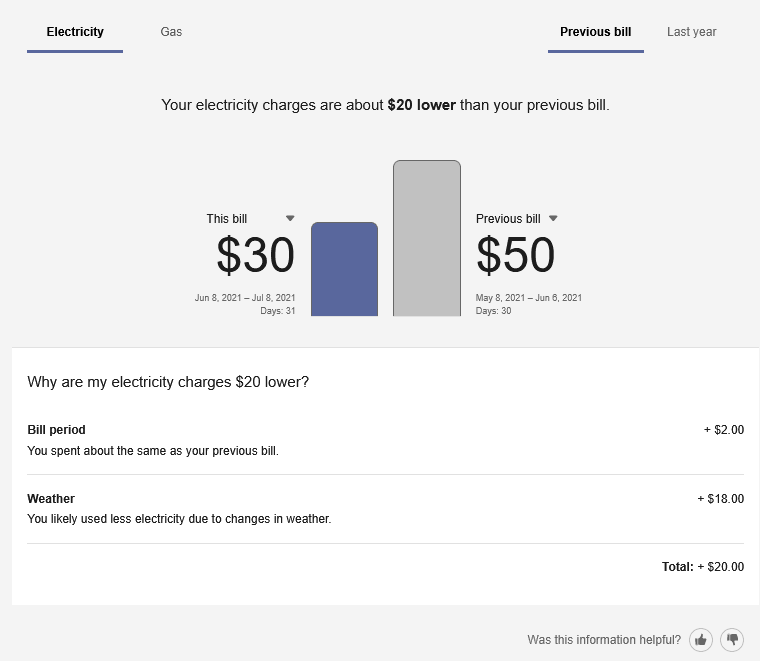Click the May 8 – Jun 6, 2021 date range
760x661 pixels.
click(528, 298)
